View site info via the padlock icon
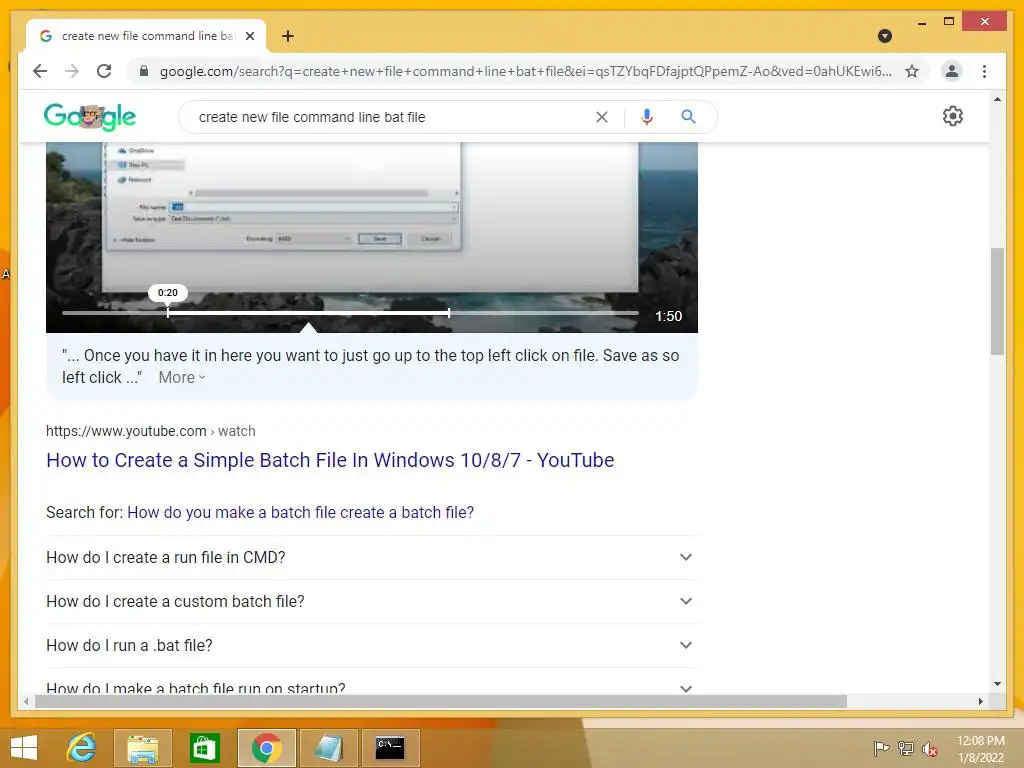 click(144, 71)
